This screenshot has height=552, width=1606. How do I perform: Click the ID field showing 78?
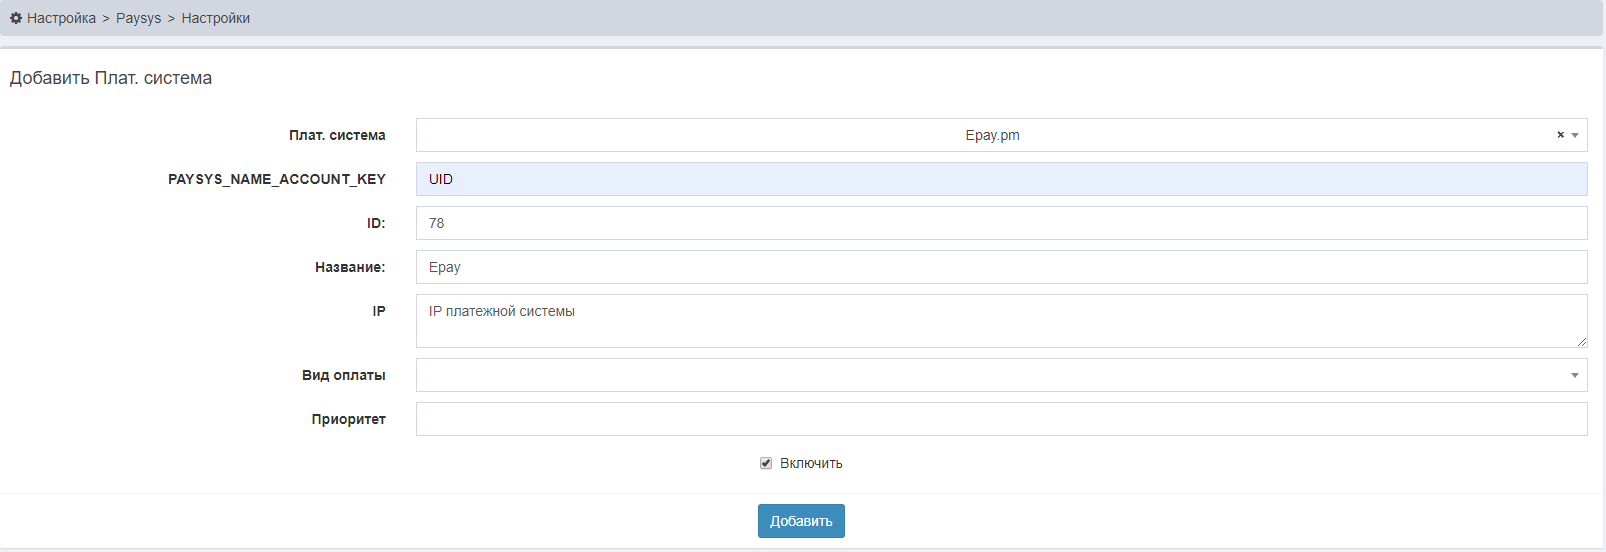[1001, 223]
